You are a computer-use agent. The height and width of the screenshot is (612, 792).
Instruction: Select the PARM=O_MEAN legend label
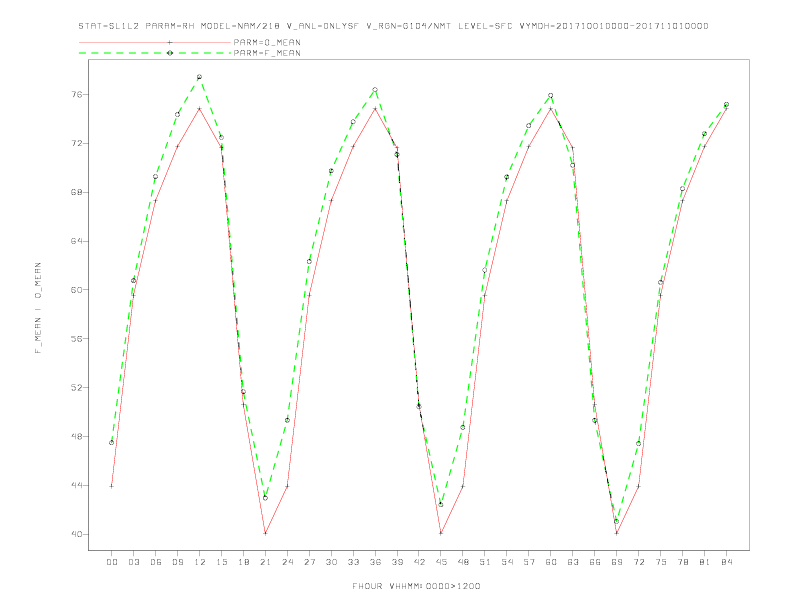pyautogui.click(x=267, y=42)
